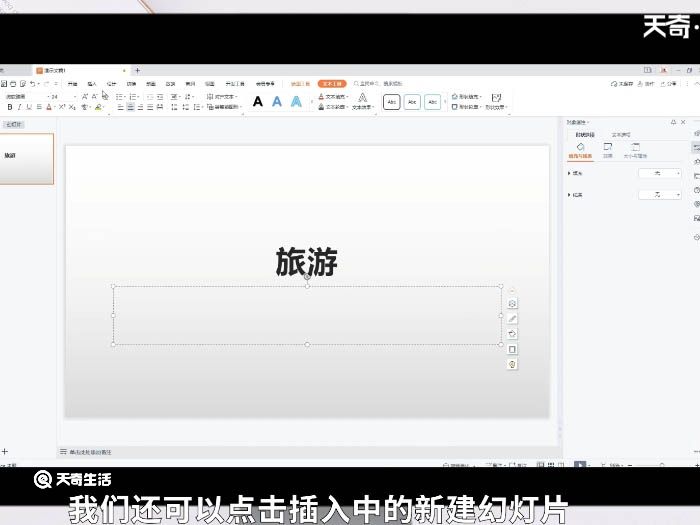Screen dimensions: 700x525
Task: Apply blue filled preset text style A
Action: pyautogui.click(x=277, y=102)
